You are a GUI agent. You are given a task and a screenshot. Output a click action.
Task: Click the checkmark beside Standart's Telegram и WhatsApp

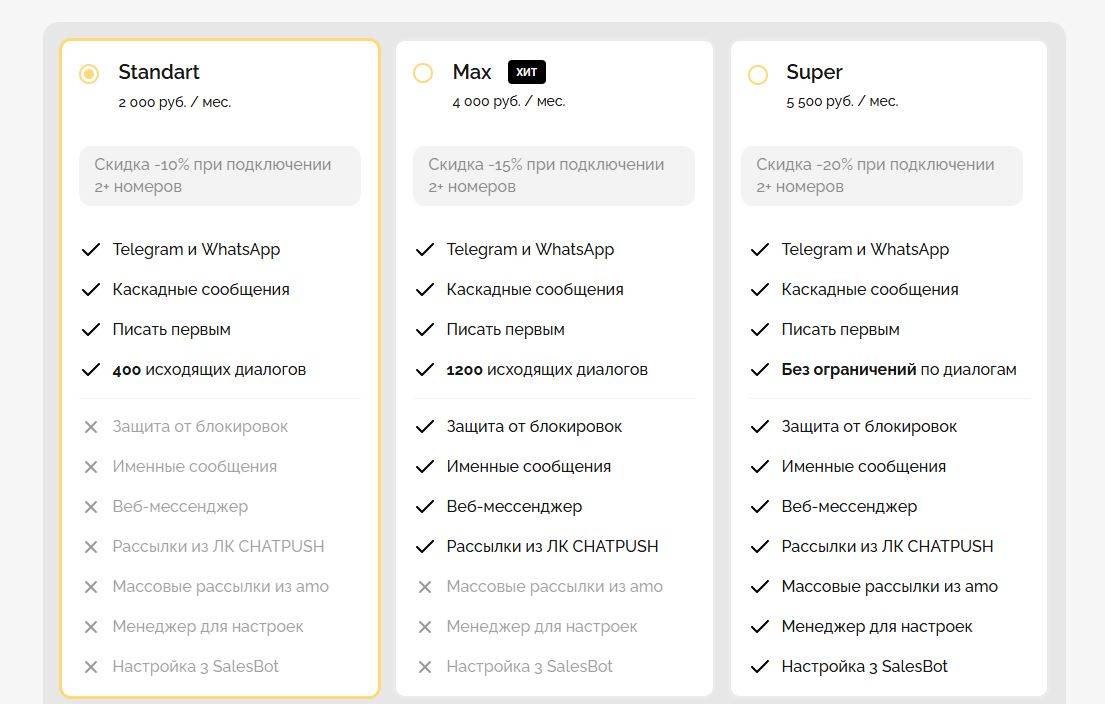(x=91, y=250)
